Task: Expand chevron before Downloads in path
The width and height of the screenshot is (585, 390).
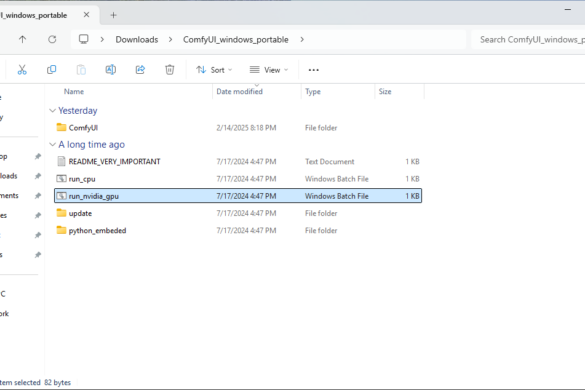Action: [x=102, y=40]
